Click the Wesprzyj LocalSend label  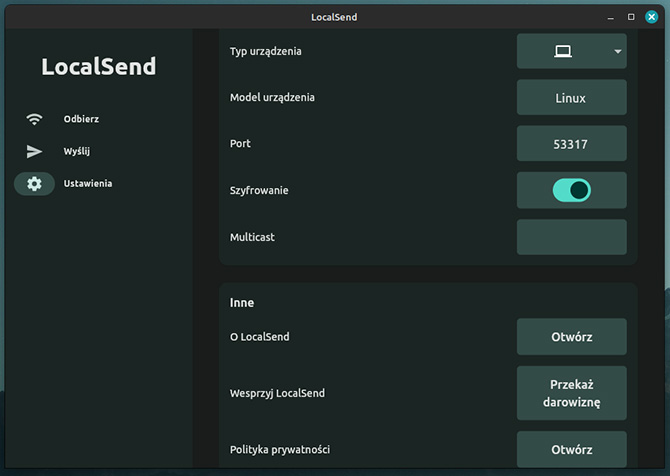[x=277, y=393]
